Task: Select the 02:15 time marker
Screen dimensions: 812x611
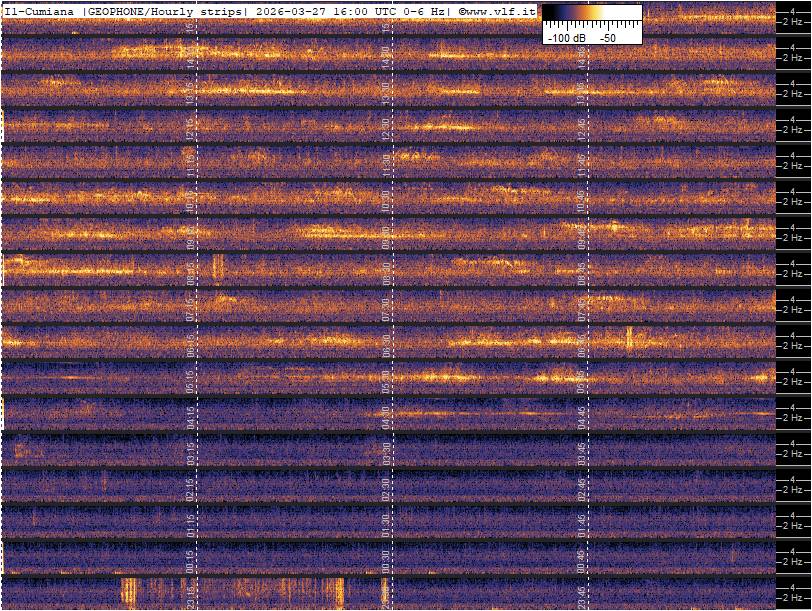Action: 190,488
